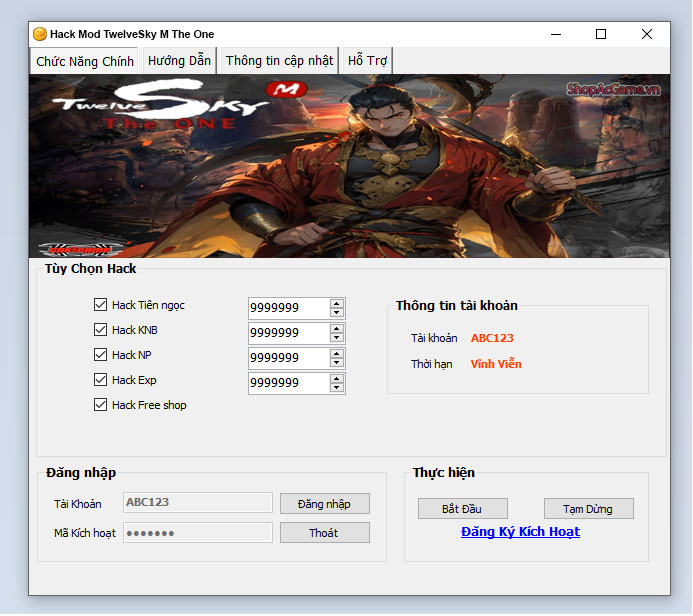Click the Vĩnh Viễn expiry text
Screen dimensions: 693x616
click(496, 364)
